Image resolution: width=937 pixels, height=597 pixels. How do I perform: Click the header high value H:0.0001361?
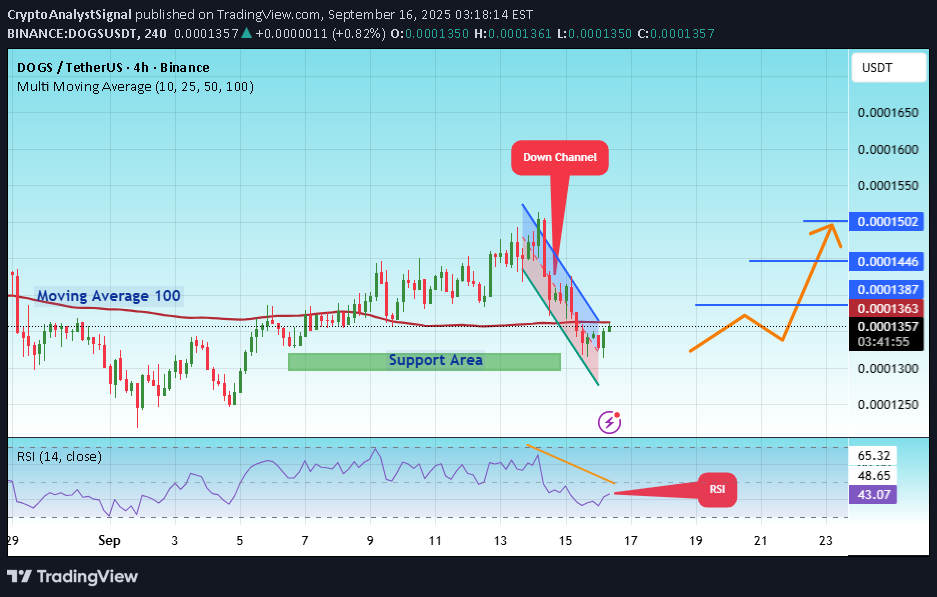(513, 33)
